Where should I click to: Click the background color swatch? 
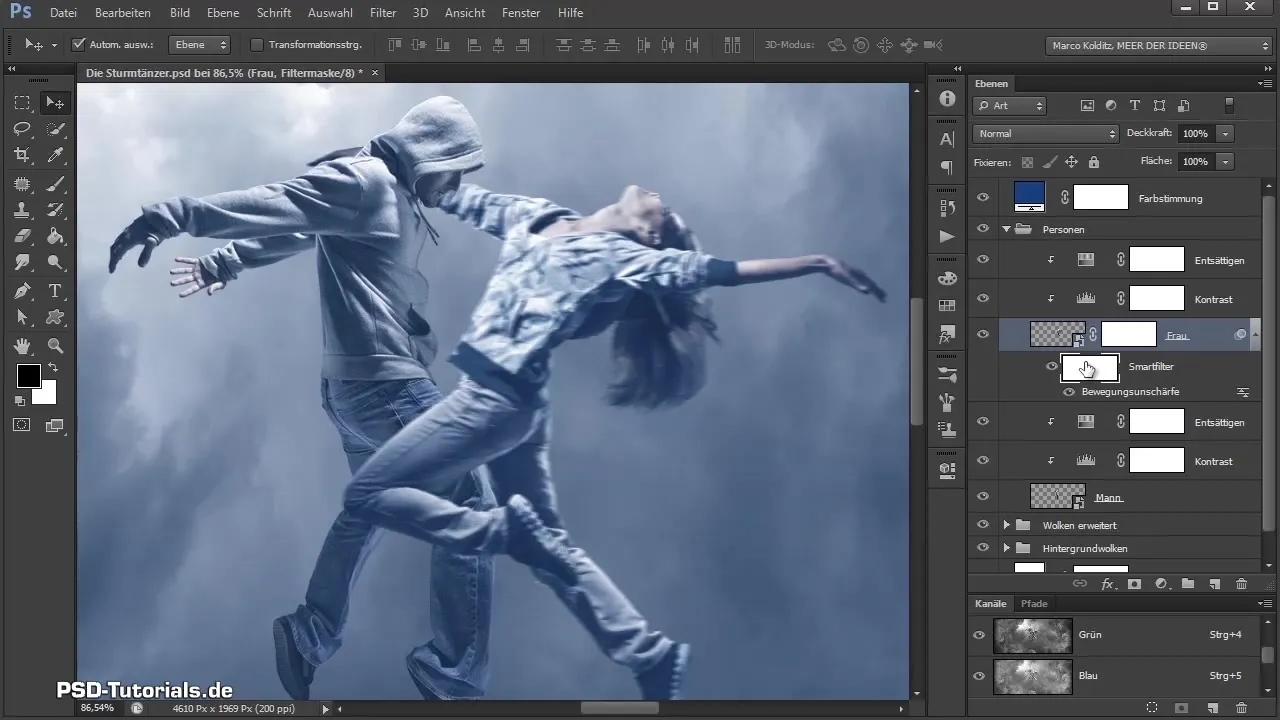point(46,394)
